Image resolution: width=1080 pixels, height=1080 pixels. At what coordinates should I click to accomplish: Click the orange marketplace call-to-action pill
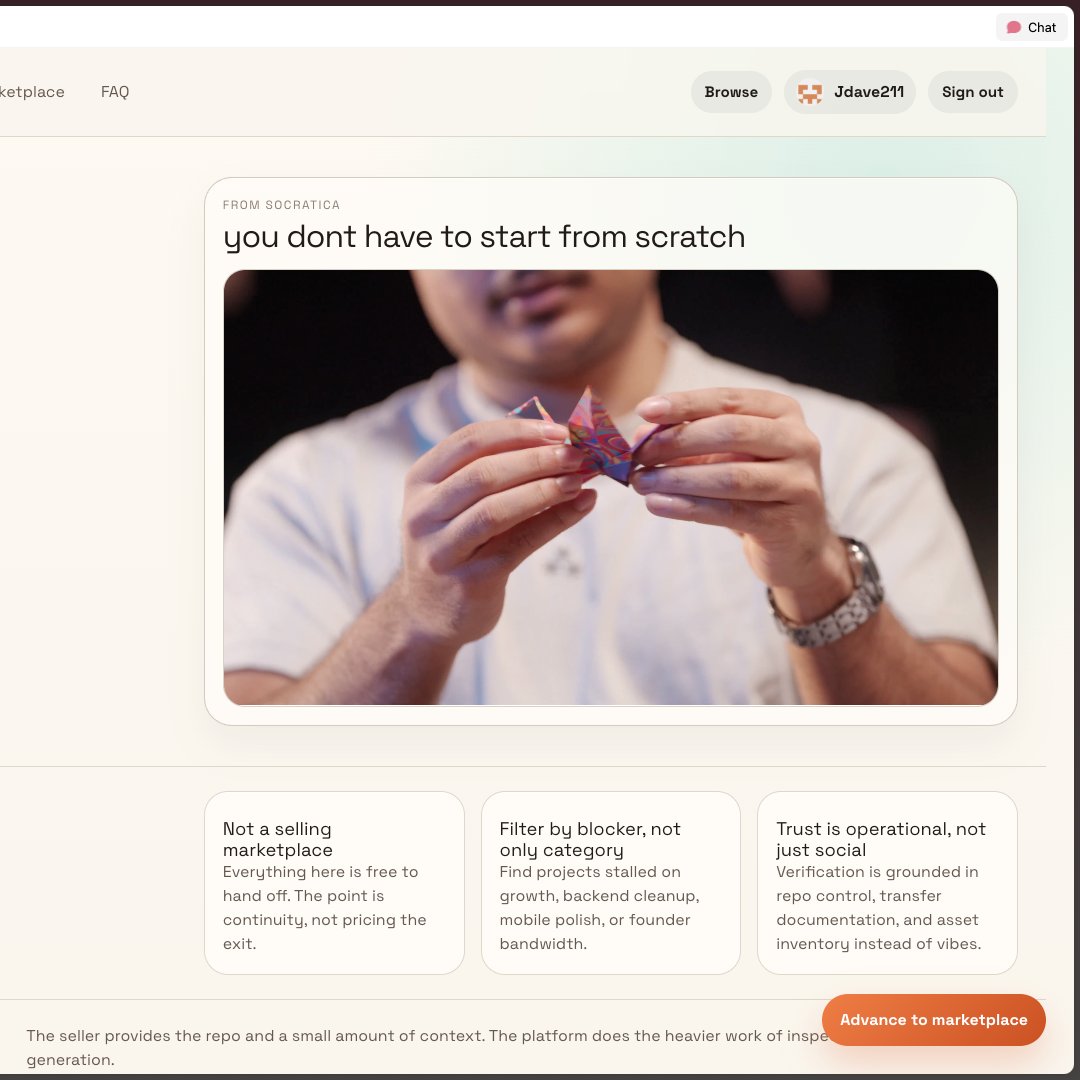[933, 1019]
